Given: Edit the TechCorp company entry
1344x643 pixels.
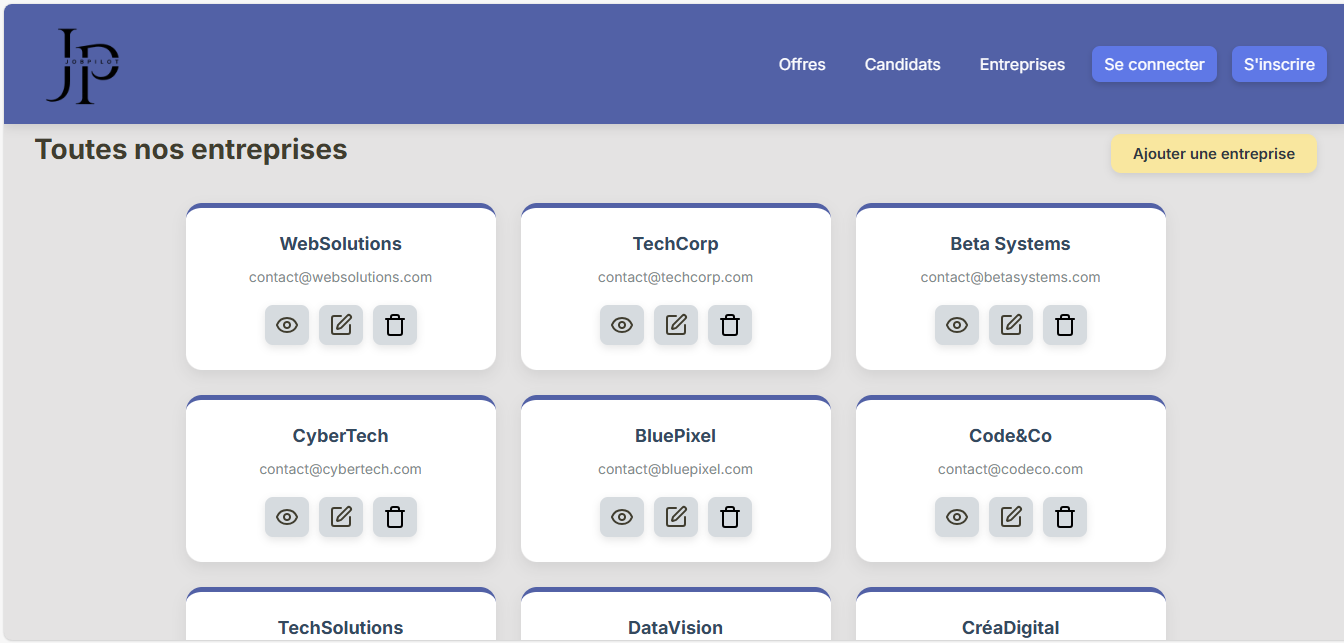Looking at the screenshot, I should (x=676, y=325).
